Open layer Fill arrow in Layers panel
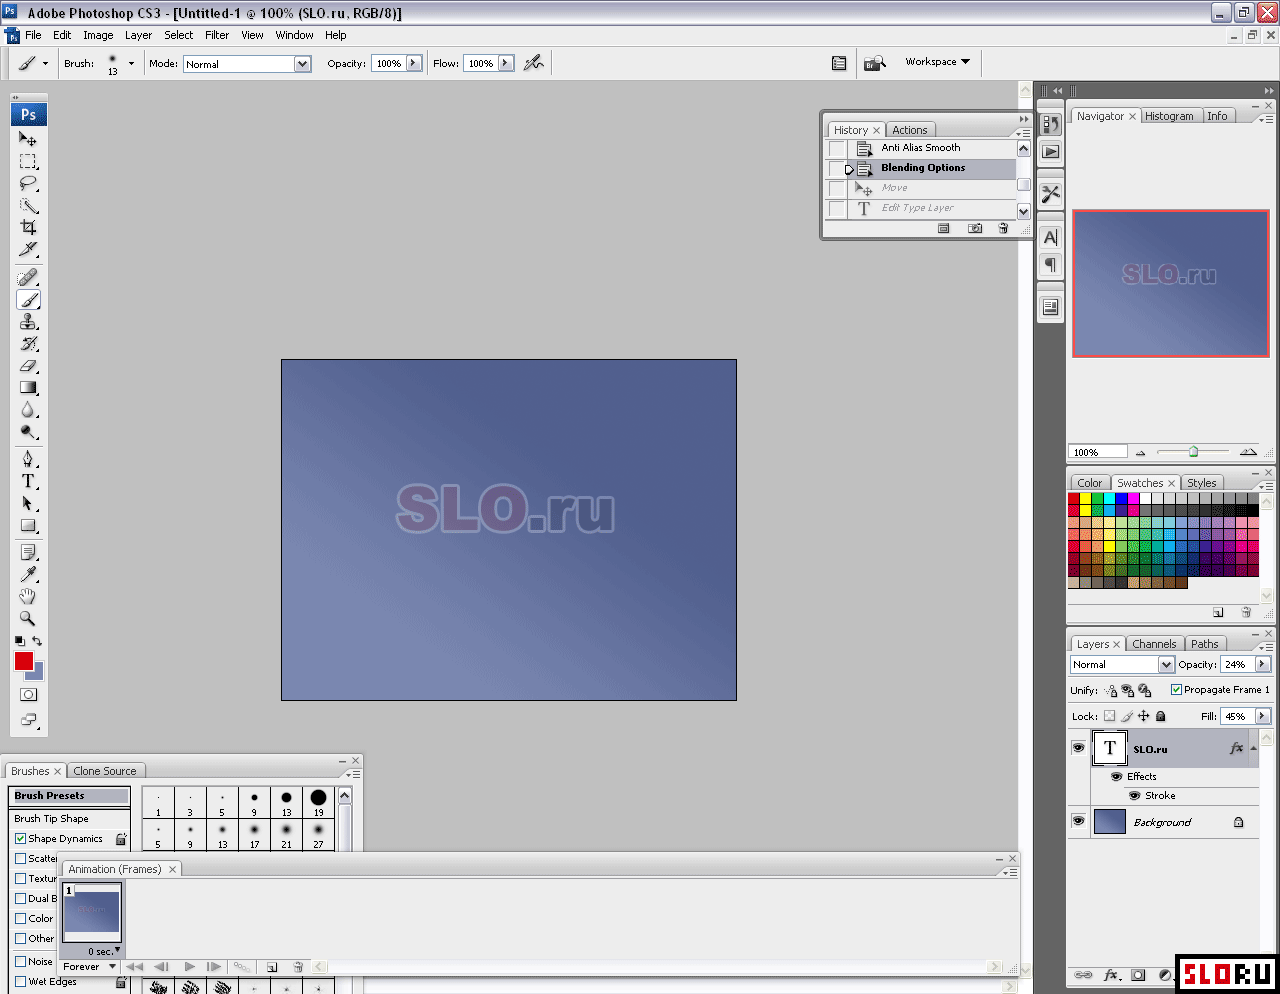 pos(1262,716)
